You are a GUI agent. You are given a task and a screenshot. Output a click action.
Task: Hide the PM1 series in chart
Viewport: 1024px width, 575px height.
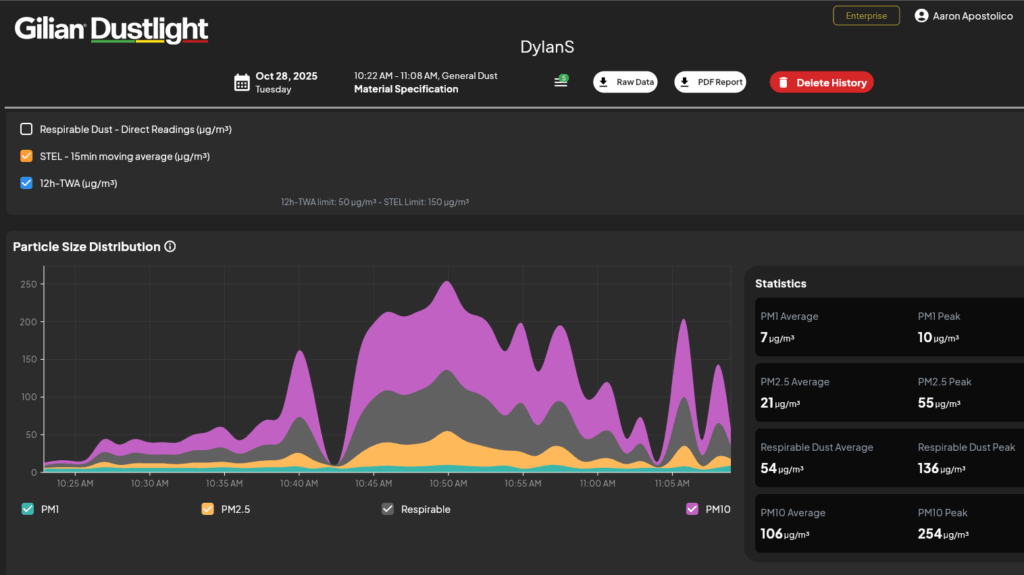click(x=27, y=509)
